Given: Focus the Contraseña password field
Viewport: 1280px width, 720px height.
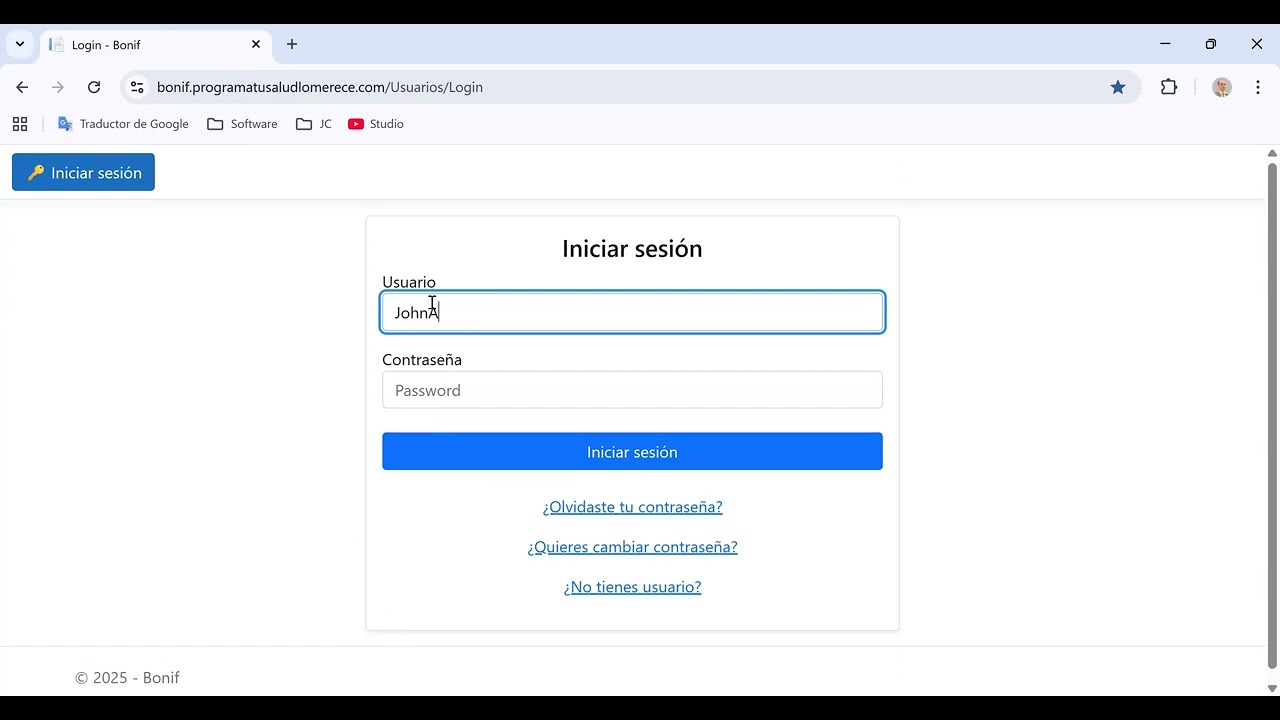Looking at the screenshot, I should coord(632,390).
